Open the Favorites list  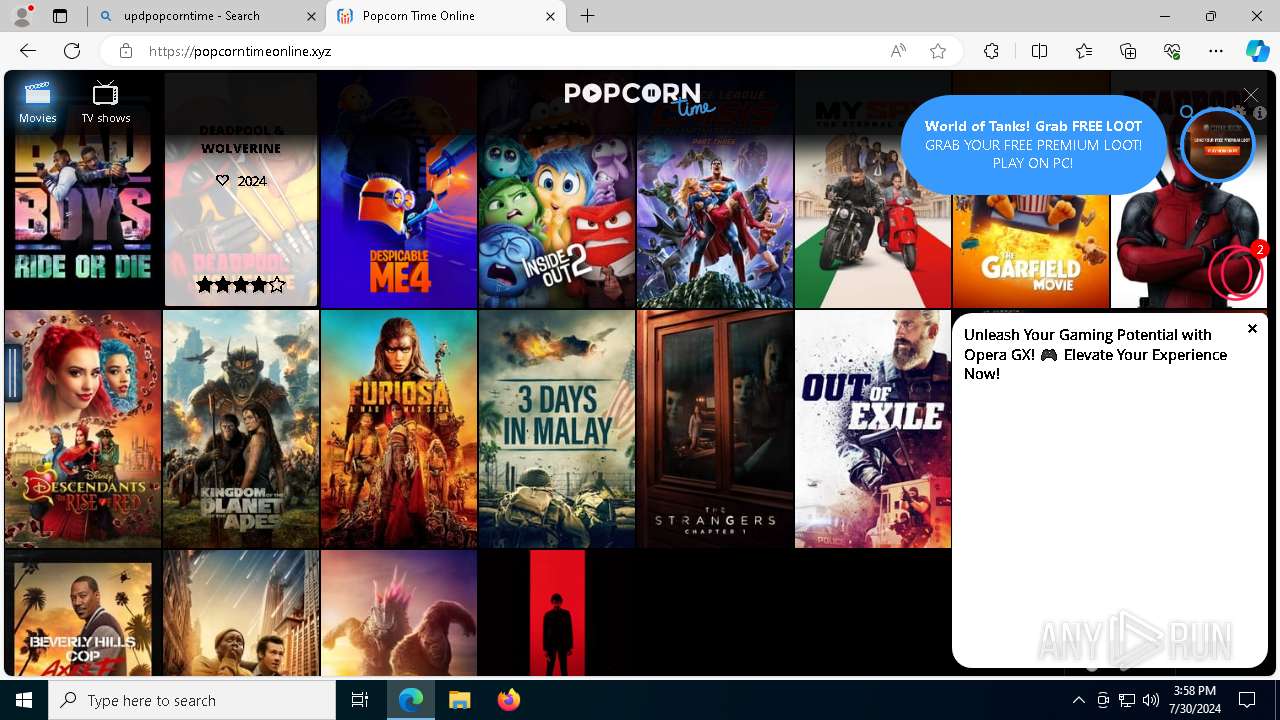[1084, 51]
